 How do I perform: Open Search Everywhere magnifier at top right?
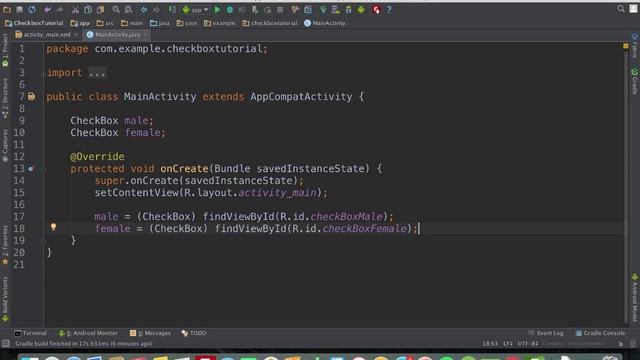point(621,9)
